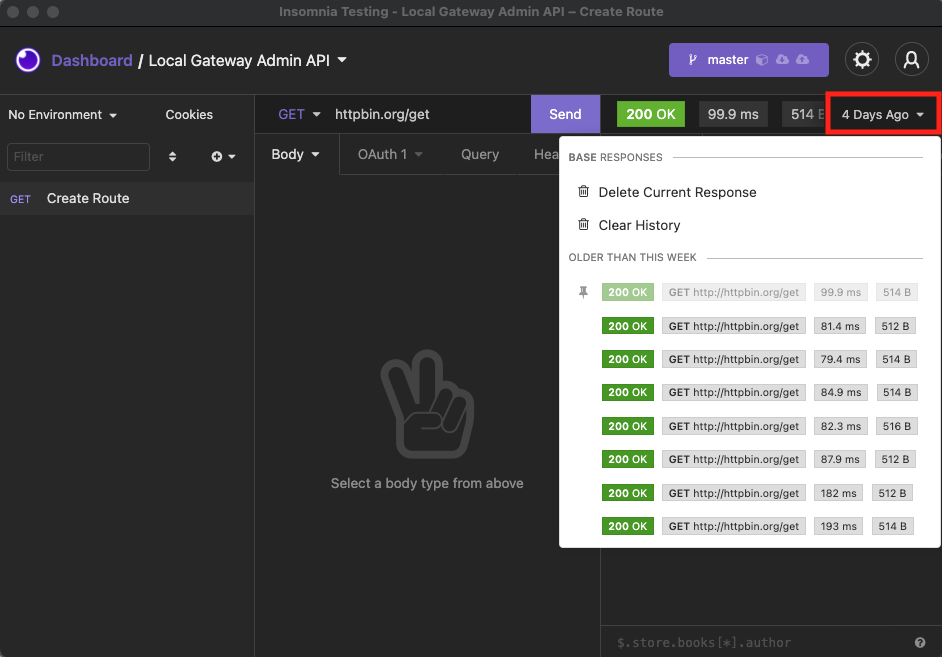Click the second cloud icon on master button
Image resolution: width=942 pixels, height=657 pixels.
tap(803, 59)
